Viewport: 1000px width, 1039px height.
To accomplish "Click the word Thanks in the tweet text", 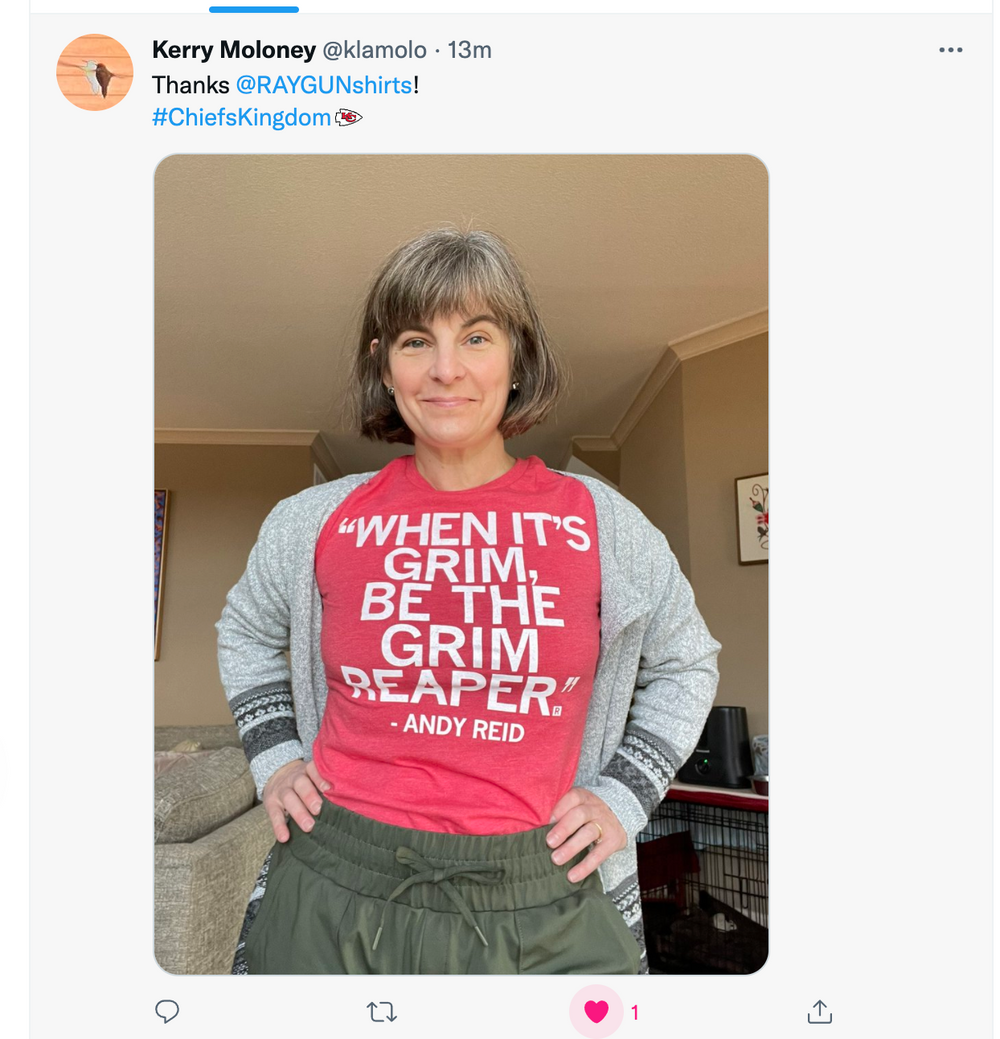I will [x=190, y=85].
